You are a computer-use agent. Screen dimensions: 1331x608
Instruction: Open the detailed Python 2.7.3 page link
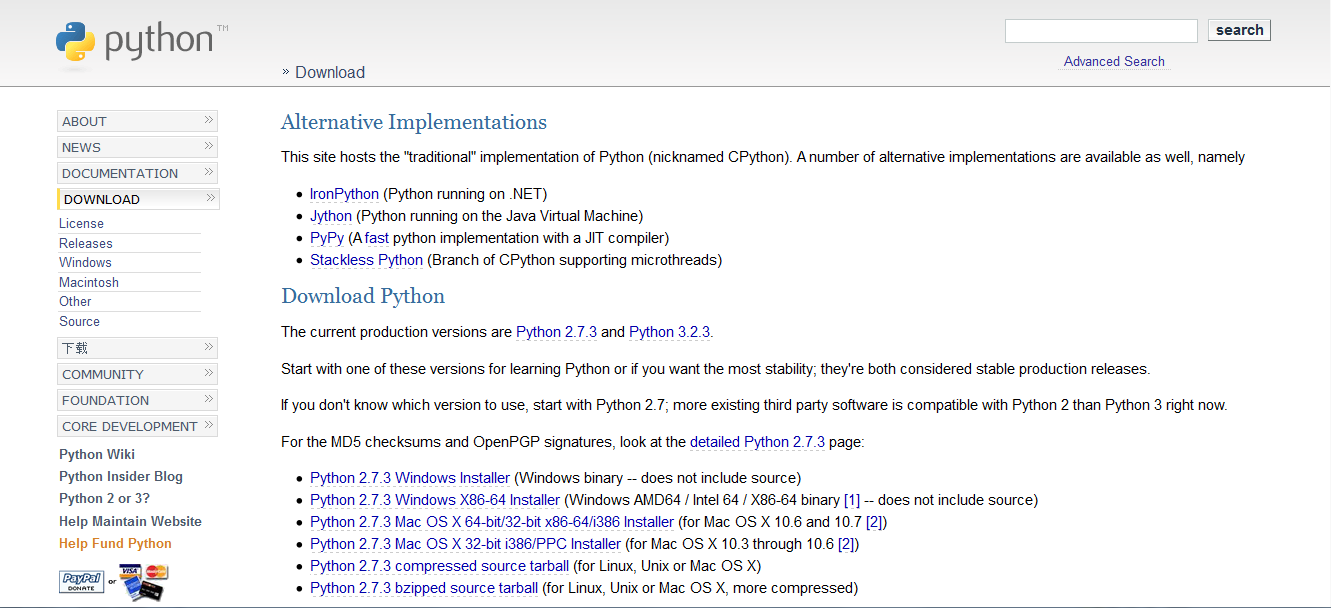point(757,442)
